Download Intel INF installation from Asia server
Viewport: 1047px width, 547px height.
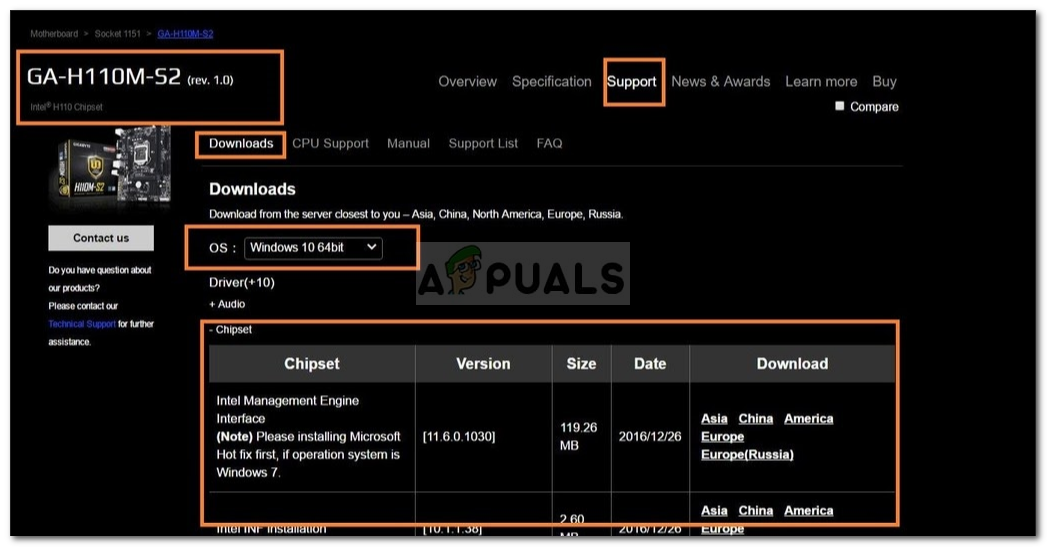(714, 511)
